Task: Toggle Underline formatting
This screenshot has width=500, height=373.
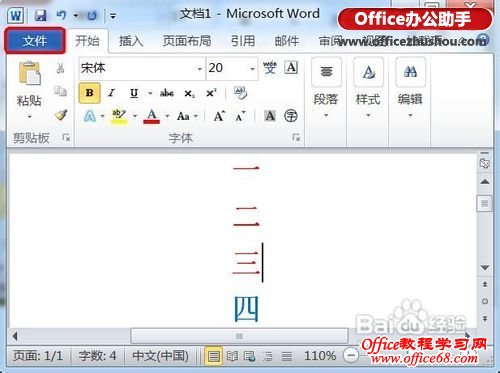Action: (134, 93)
